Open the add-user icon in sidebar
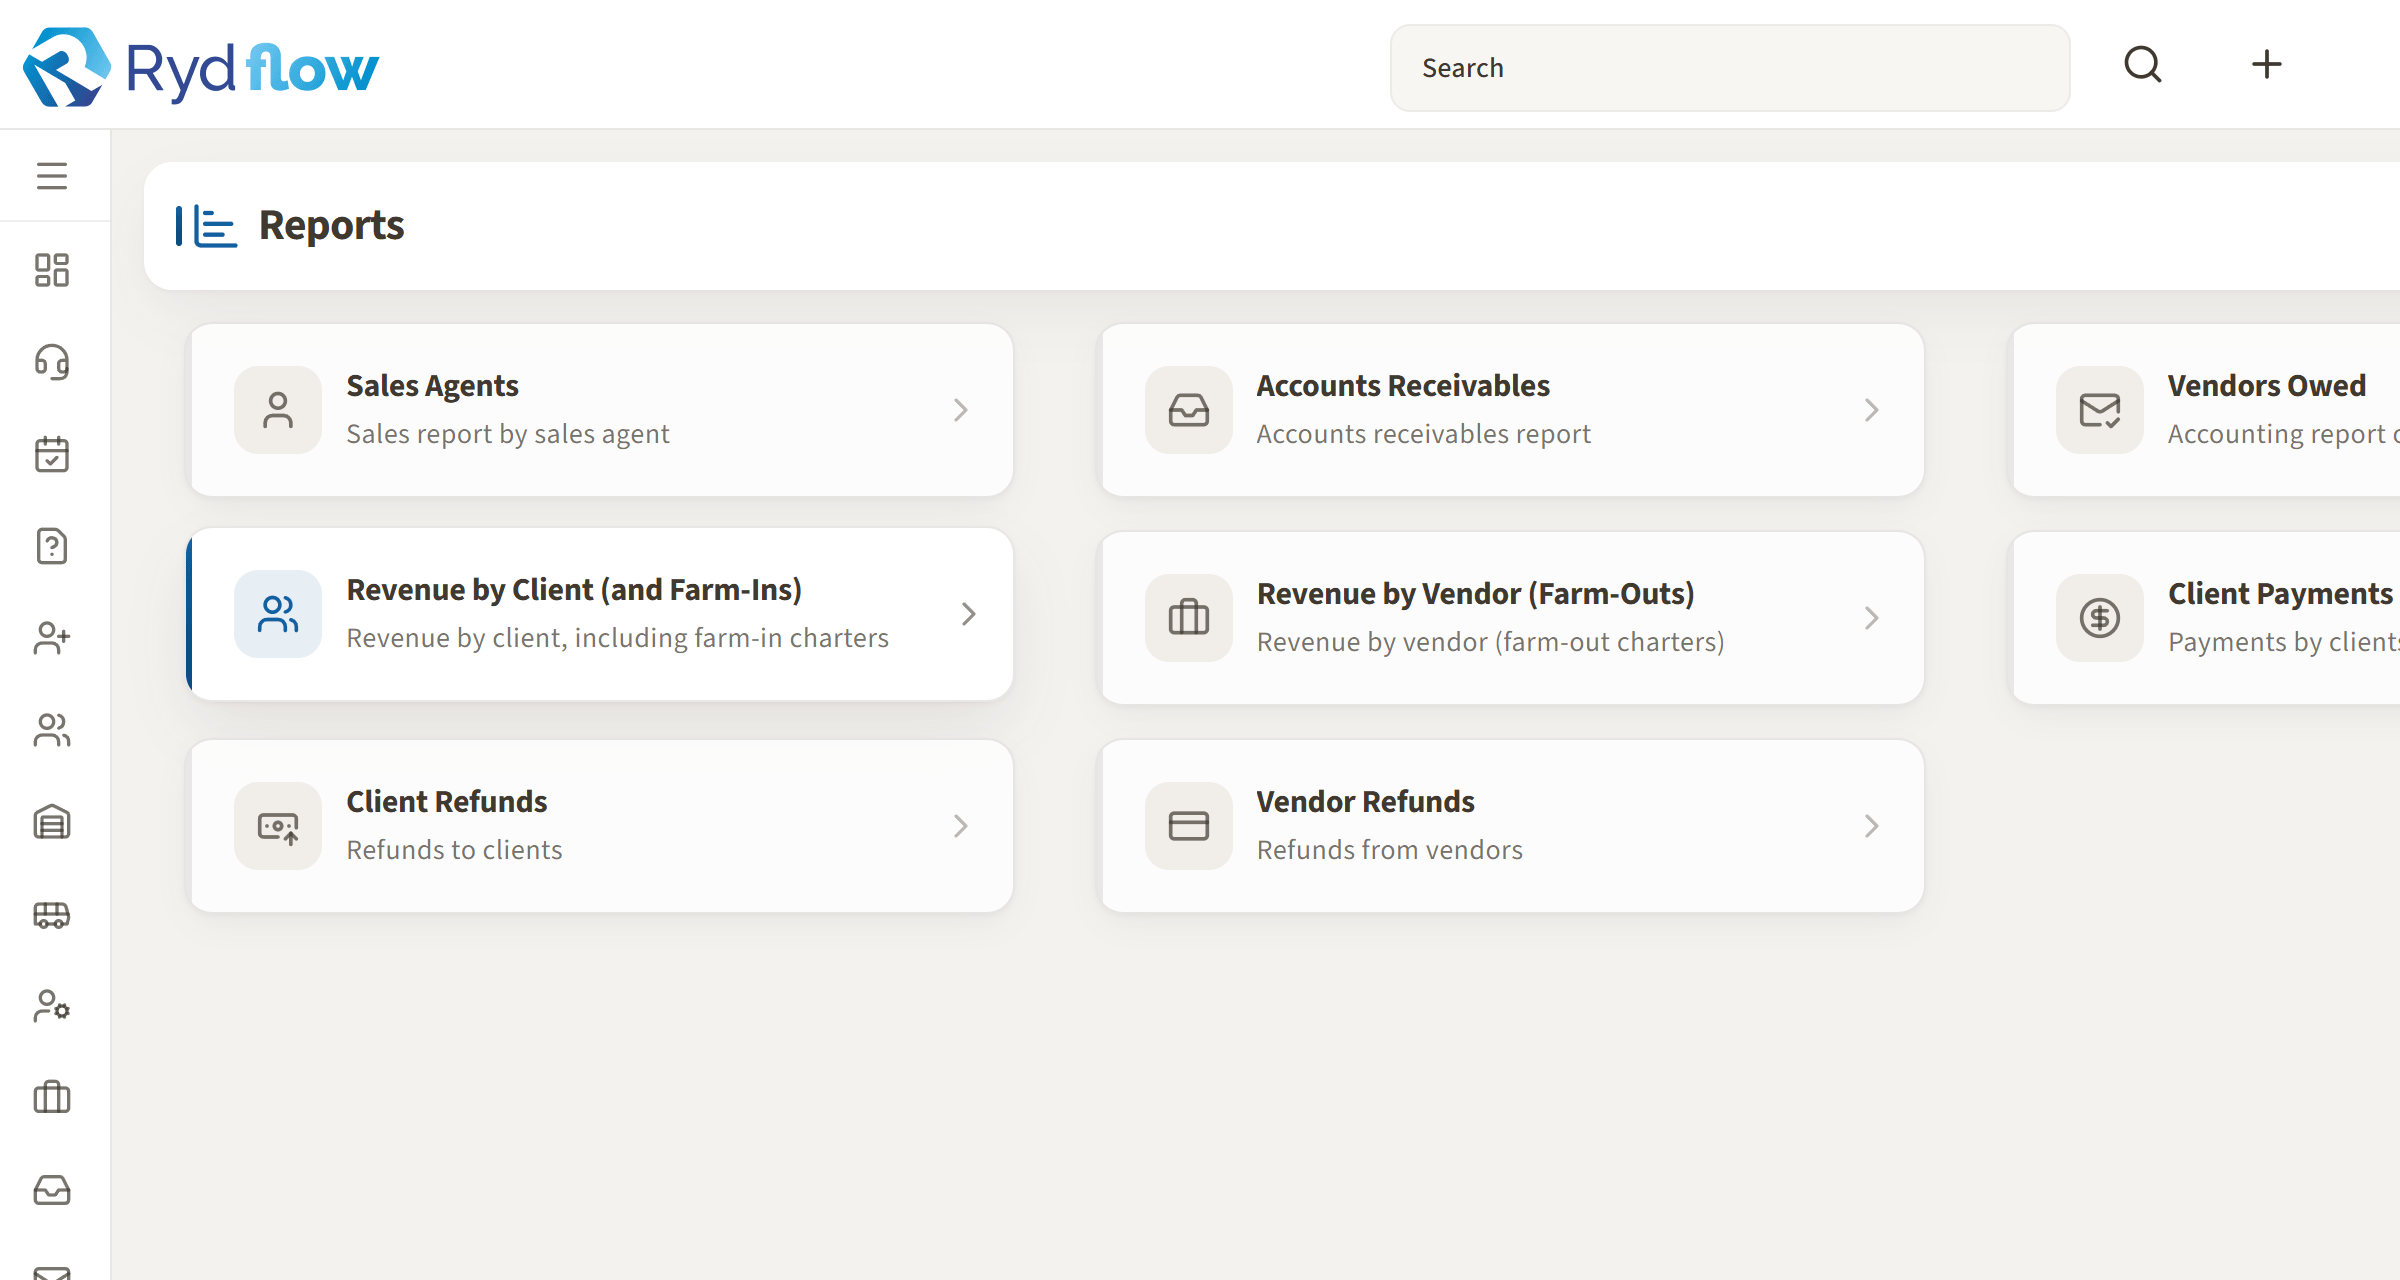The image size is (2400, 1280). (x=52, y=638)
